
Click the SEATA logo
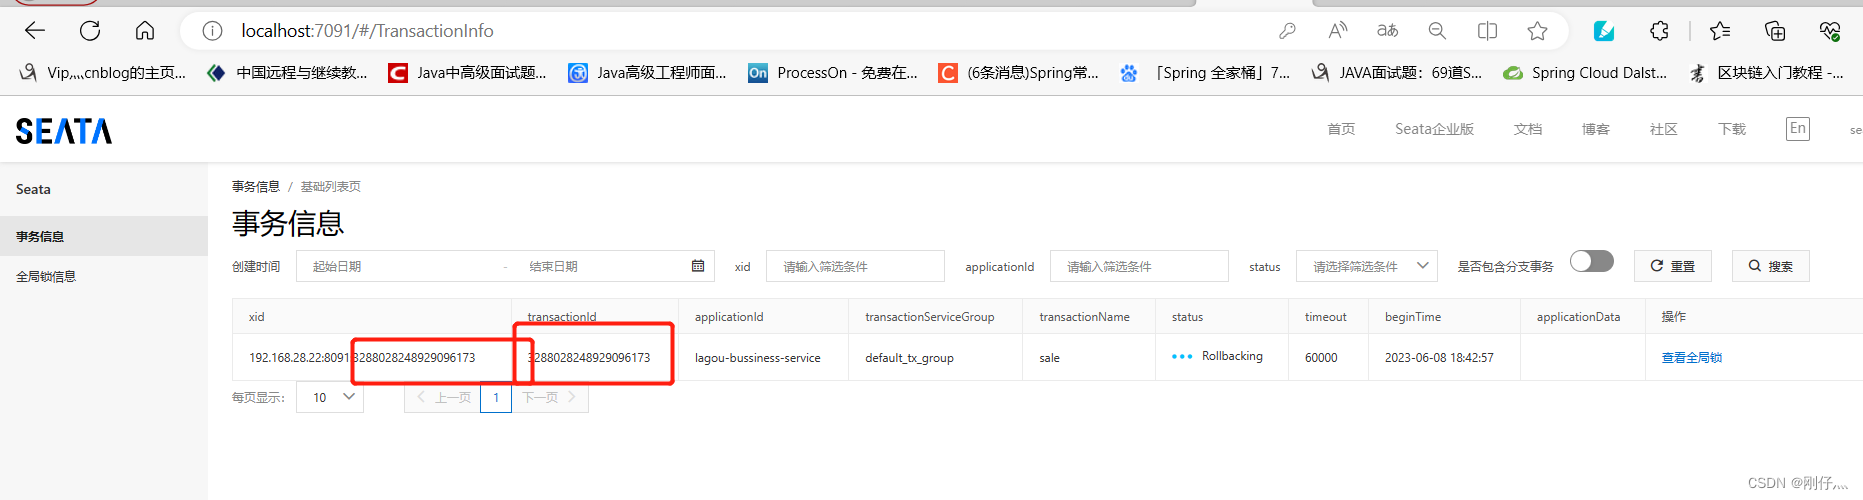(x=64, y=131)
